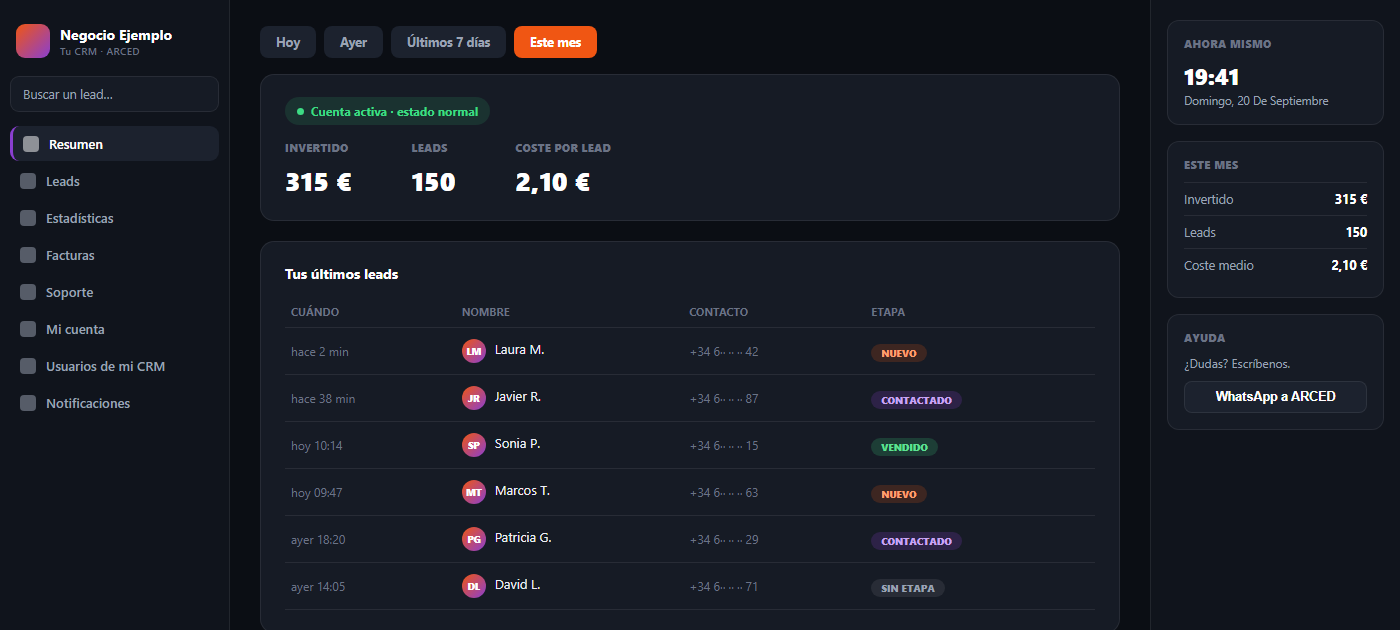
Task: Click the Soporte sidebar icon
Action: [28, 292]
